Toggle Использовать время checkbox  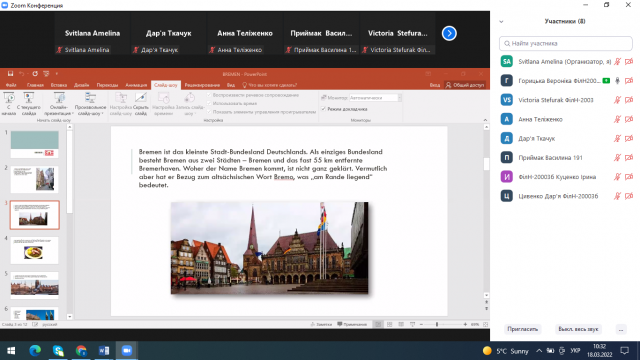tap(209, 103)
